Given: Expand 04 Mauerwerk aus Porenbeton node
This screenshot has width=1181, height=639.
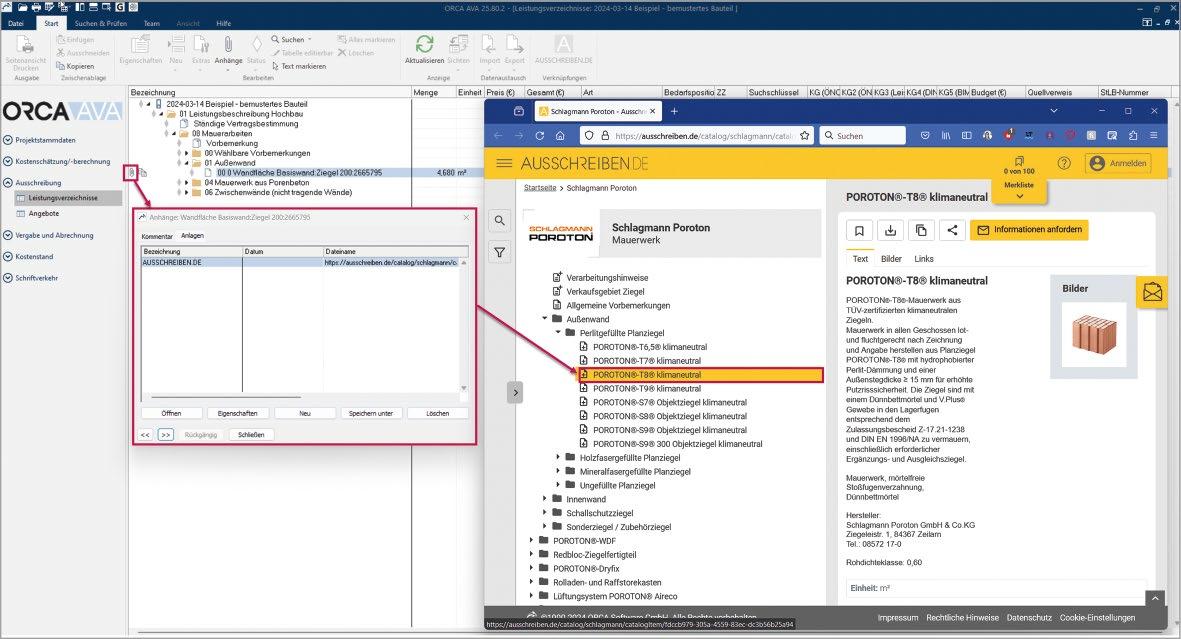Looking at the screenshot, I should click(x=188, y=182).
